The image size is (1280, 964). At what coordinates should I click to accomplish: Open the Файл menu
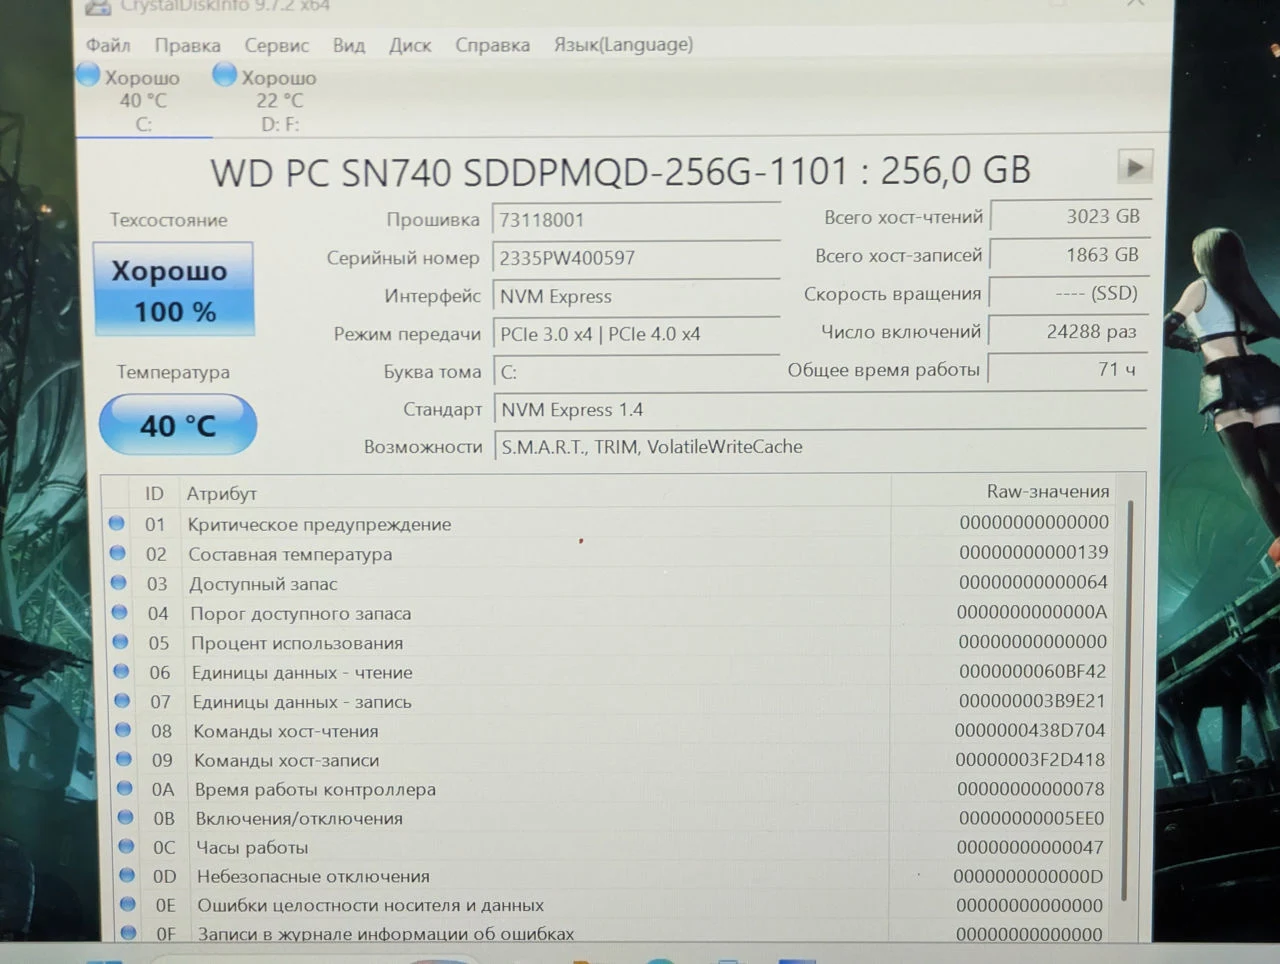[108, 45]
